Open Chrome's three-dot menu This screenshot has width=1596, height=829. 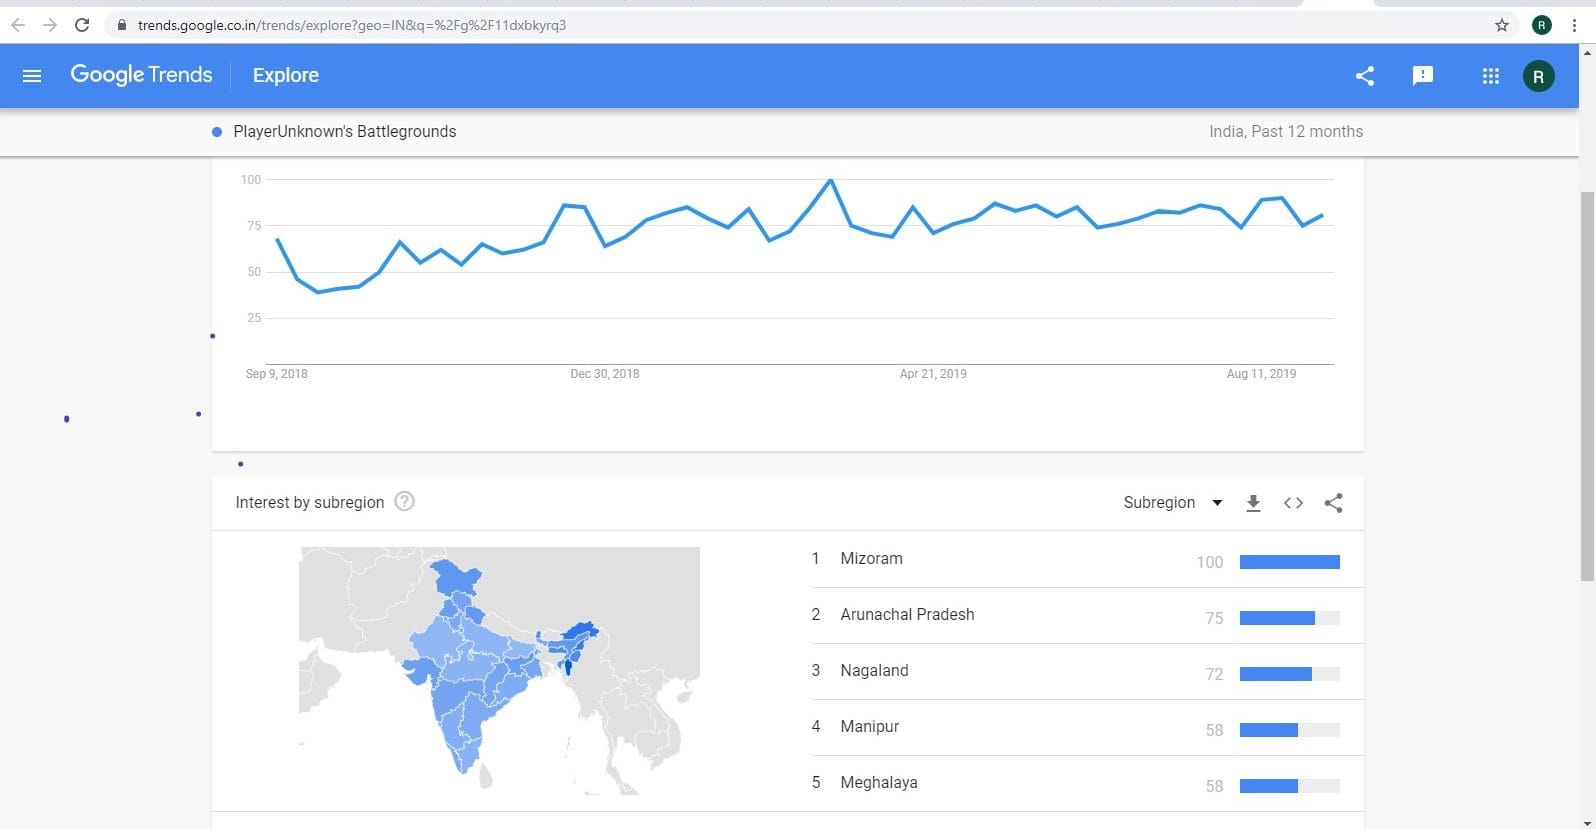click(1574, 25)
